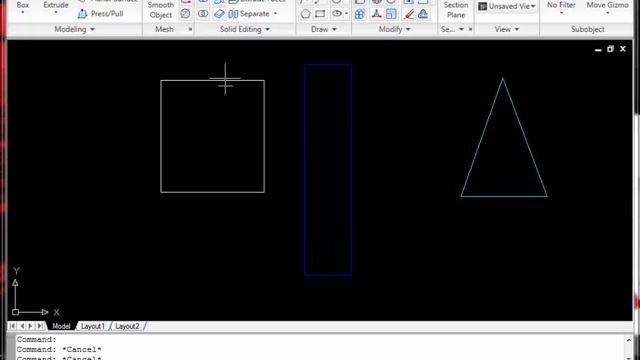
Task: Click the UCS origin icon
Action: click(x=16, y=312)
